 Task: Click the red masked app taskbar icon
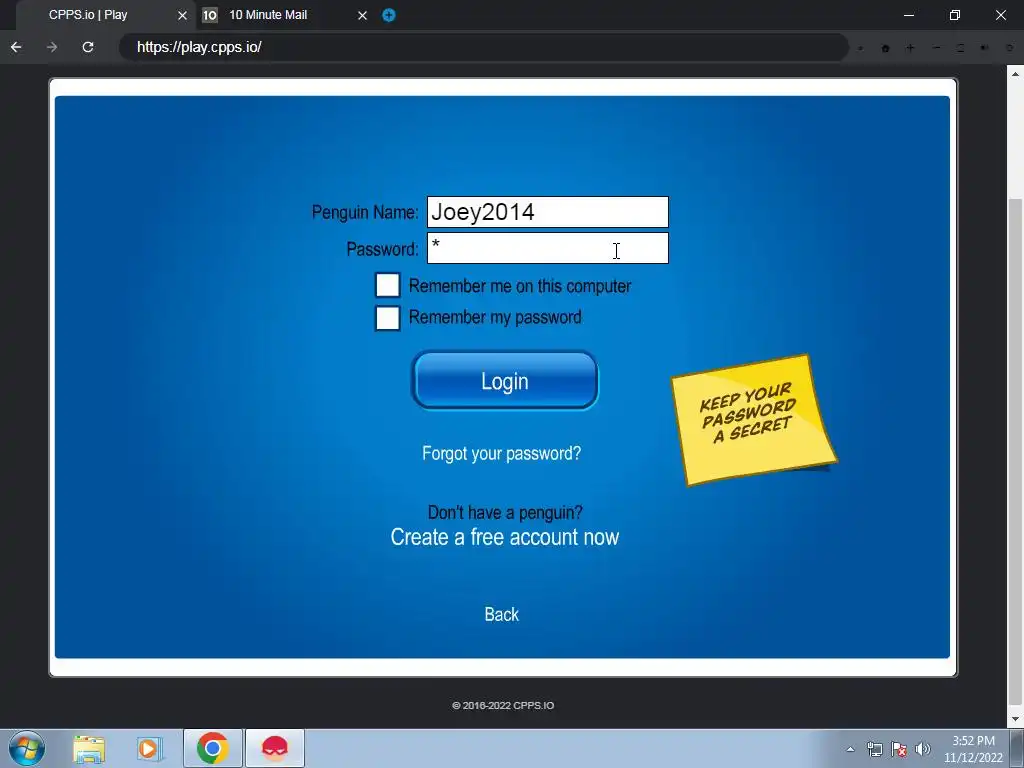275,748
